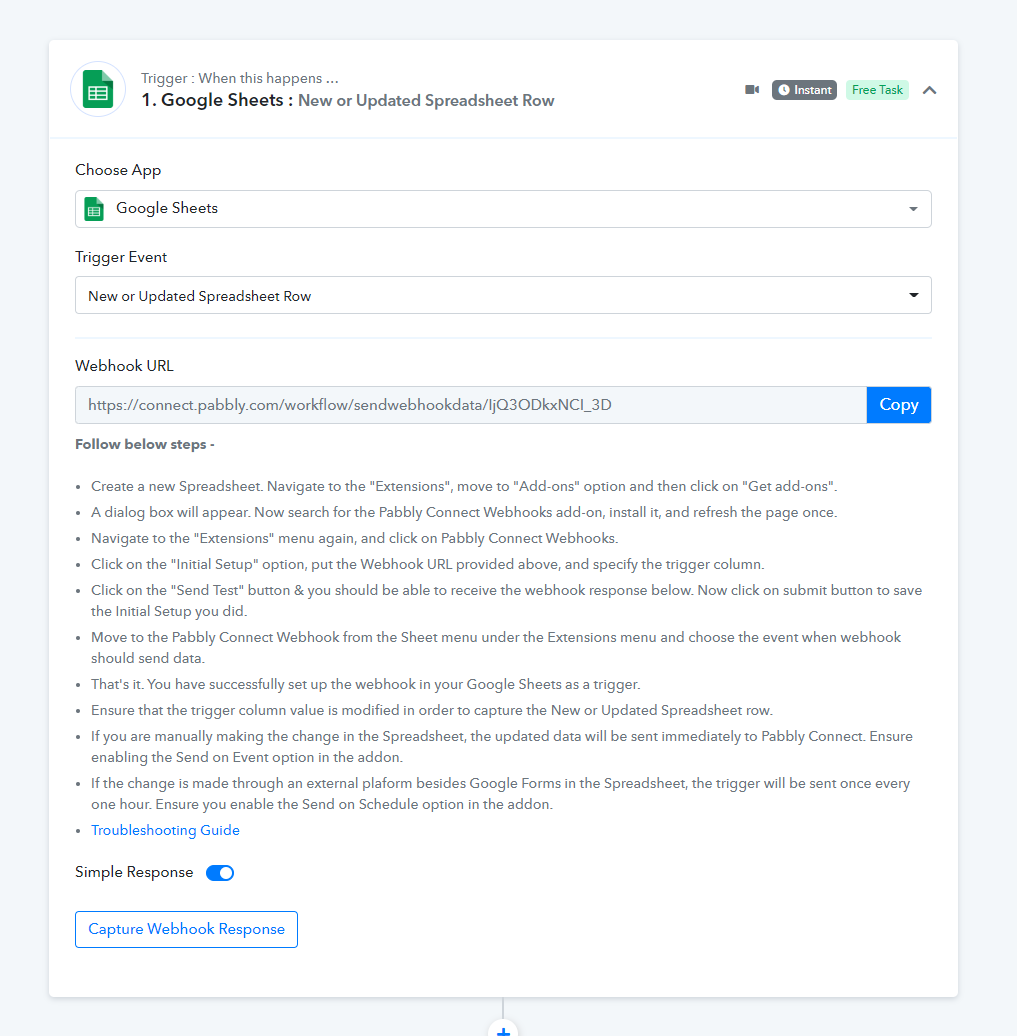This screenshot has height=1036, width=1017.
Task: Click the Google Sheets logo in trigger header
Action: coord(98,89)
